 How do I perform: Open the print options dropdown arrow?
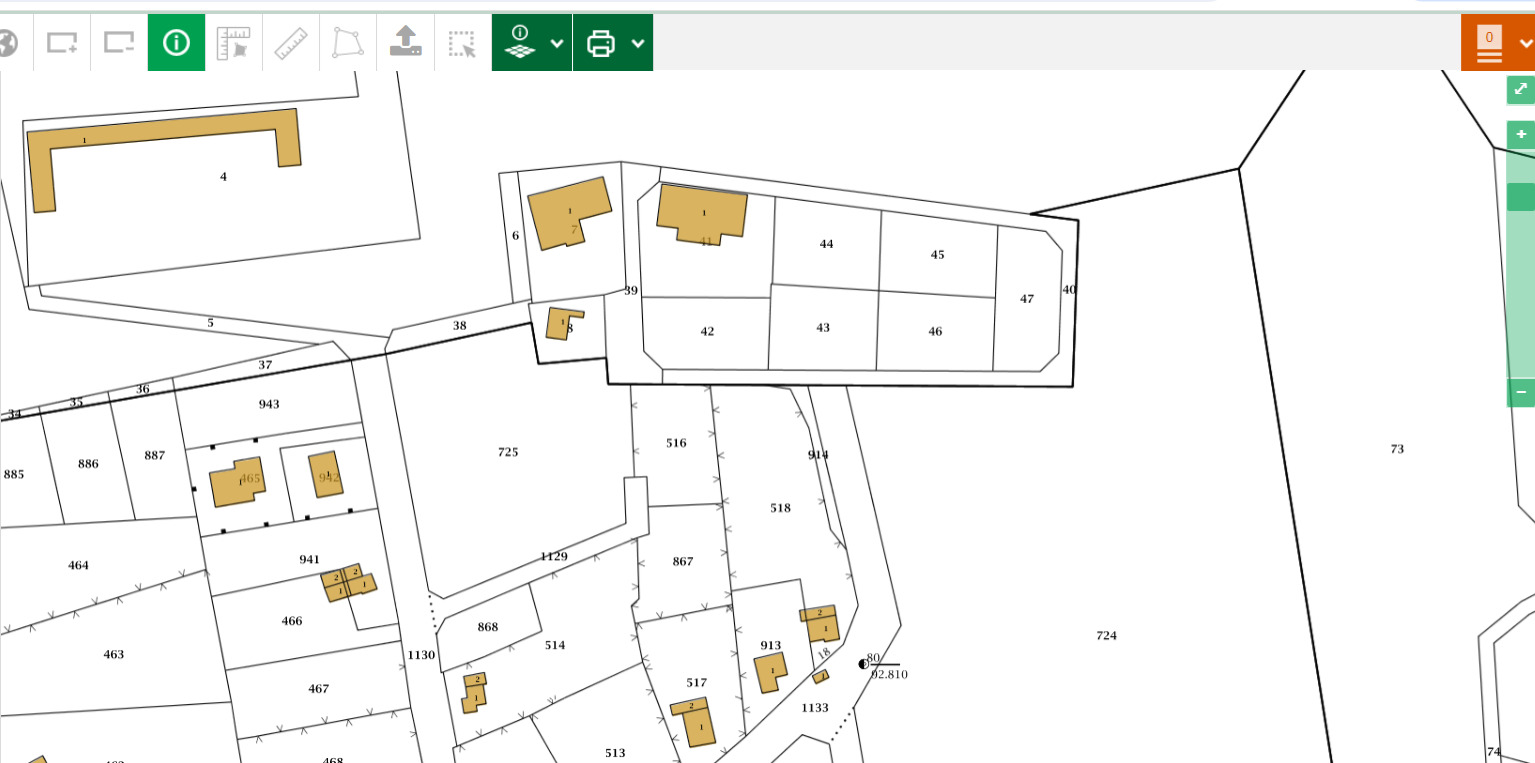(638, 43)
